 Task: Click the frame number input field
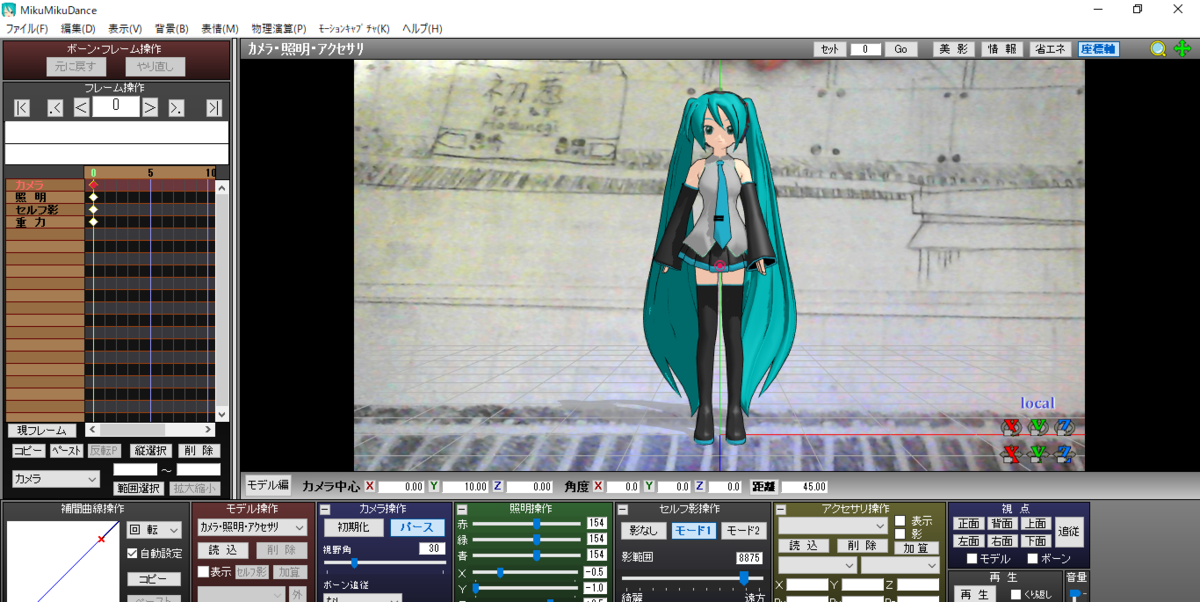pyautogui.click(x=116, y=107)
